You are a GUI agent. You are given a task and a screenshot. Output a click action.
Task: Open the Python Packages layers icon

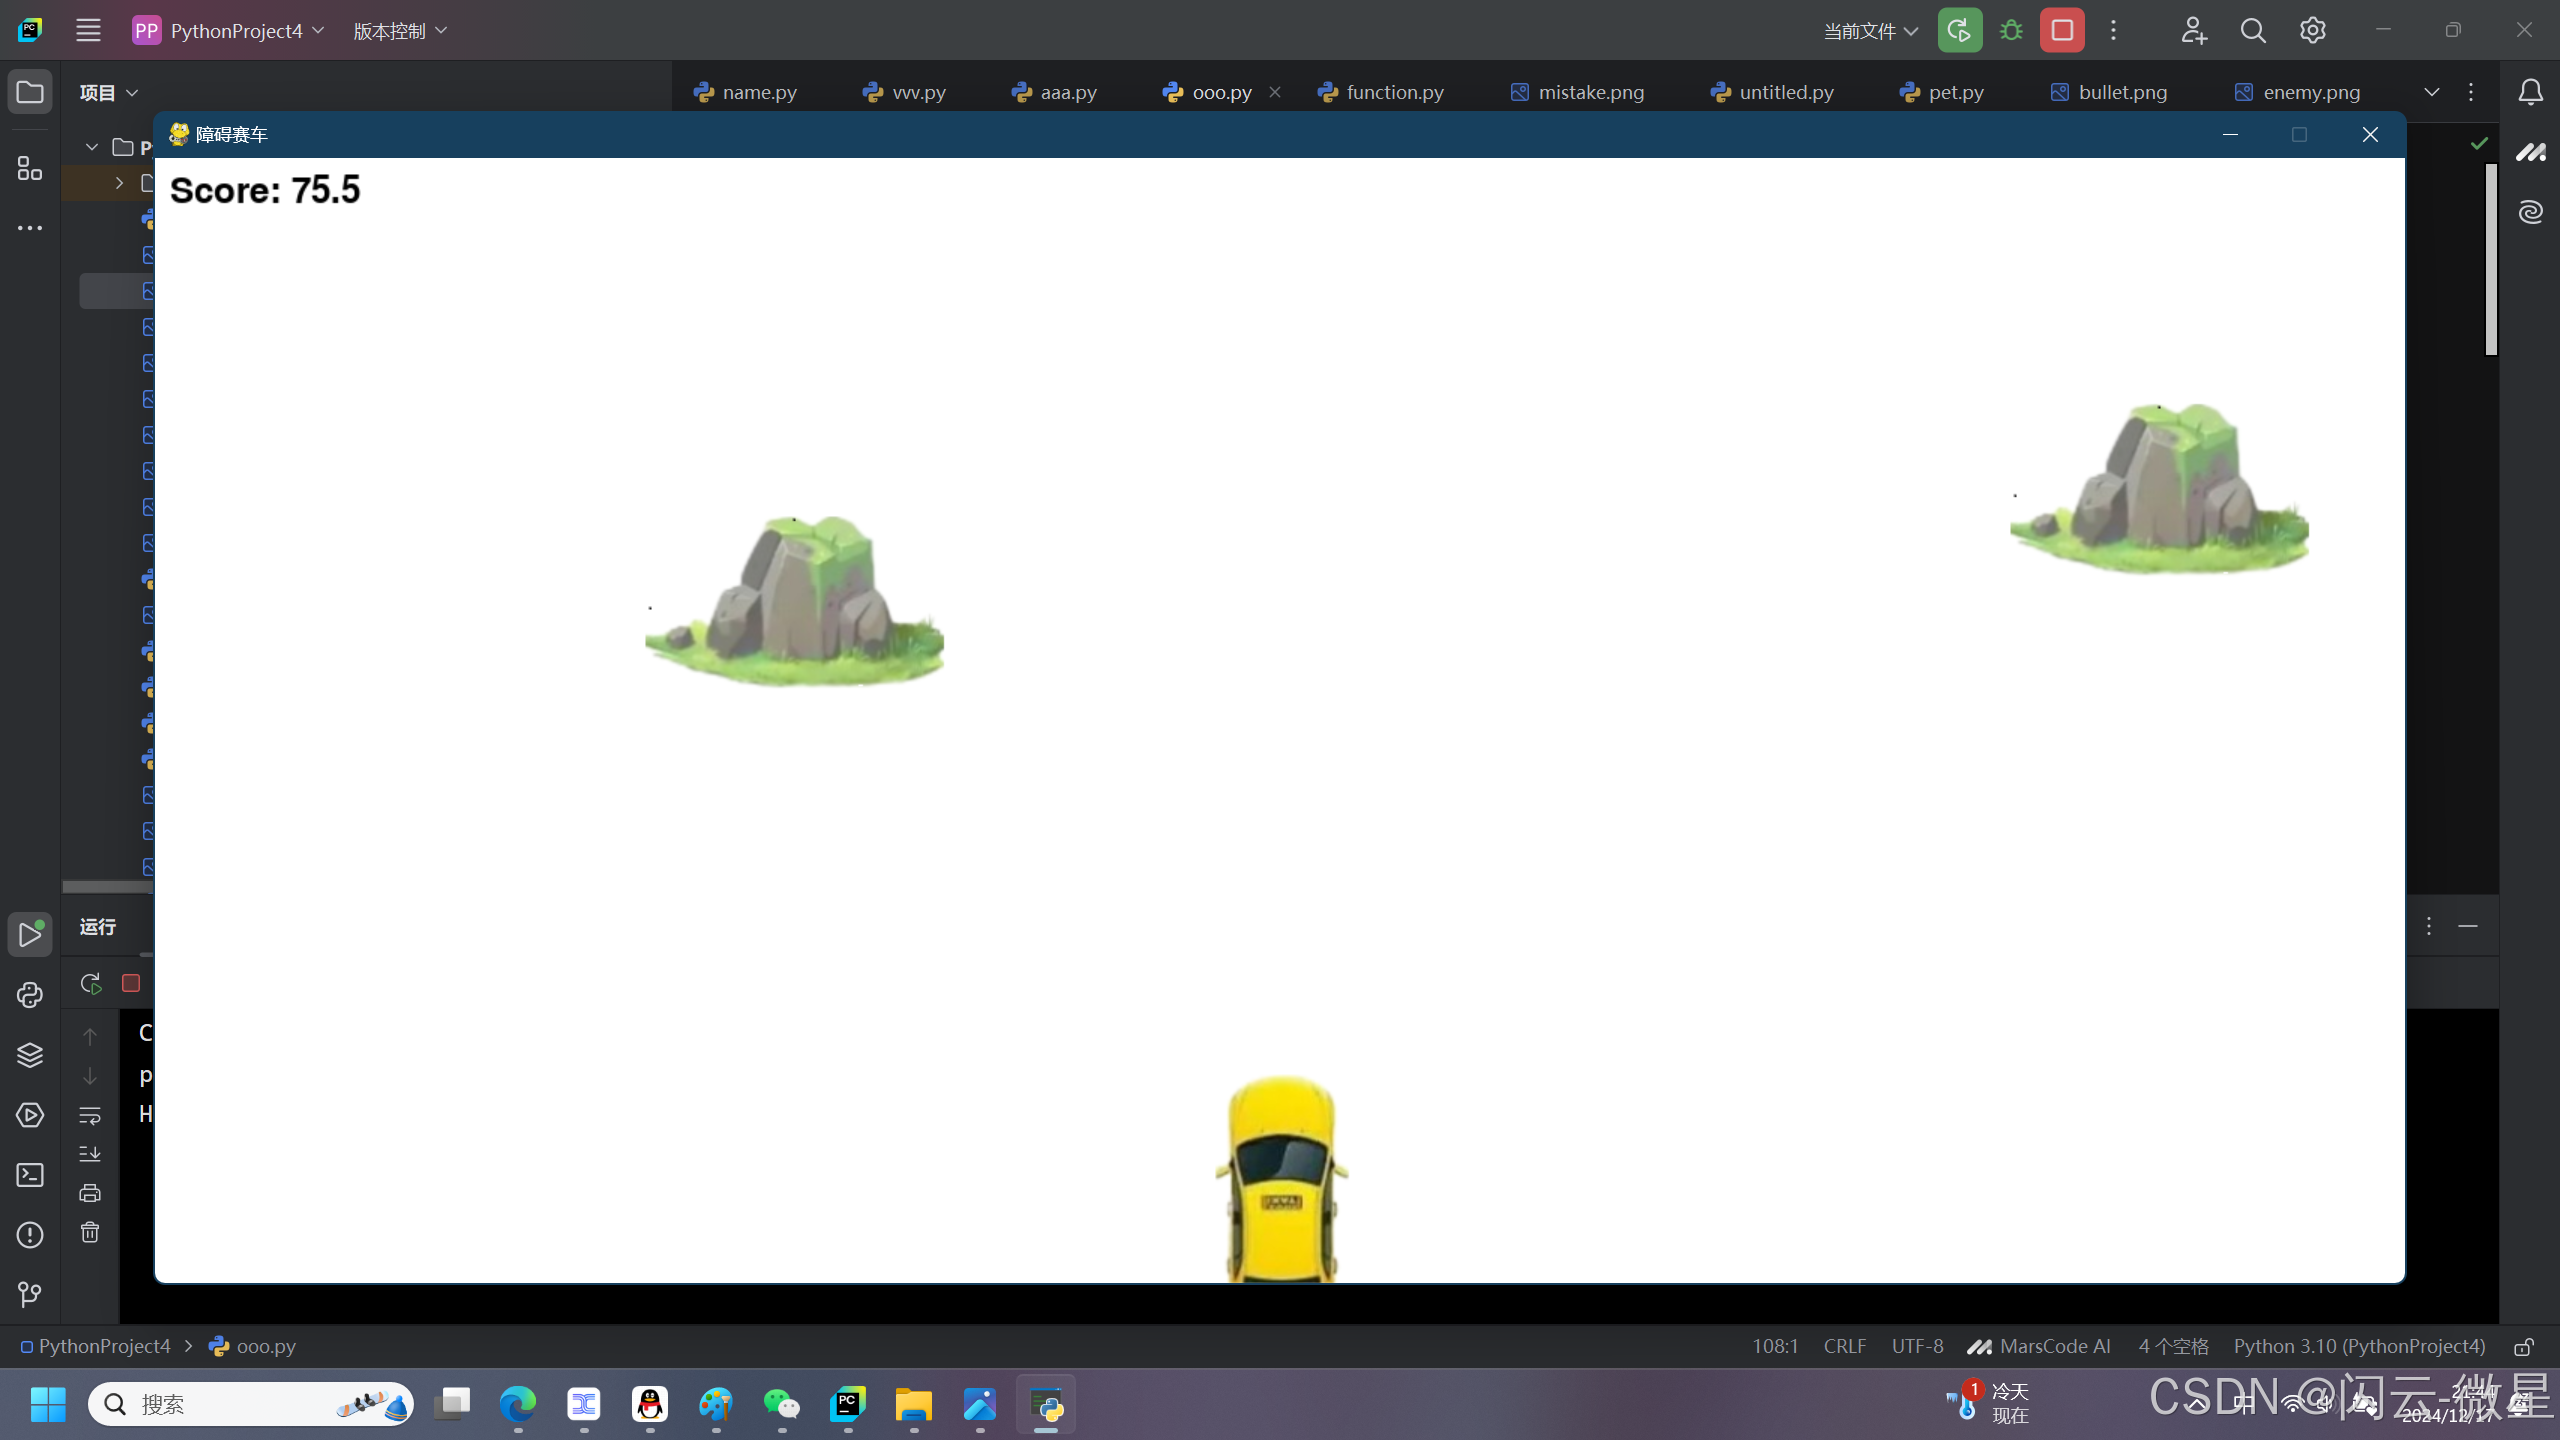point(30,1055)
